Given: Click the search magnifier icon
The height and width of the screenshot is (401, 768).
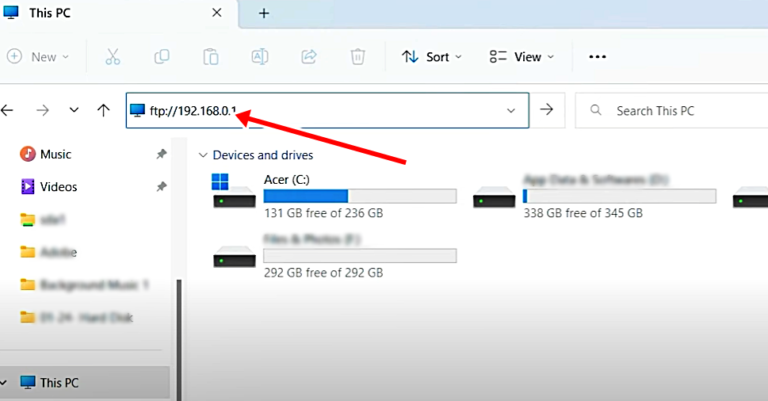Looking at the screenshot, I should (596, 110).
